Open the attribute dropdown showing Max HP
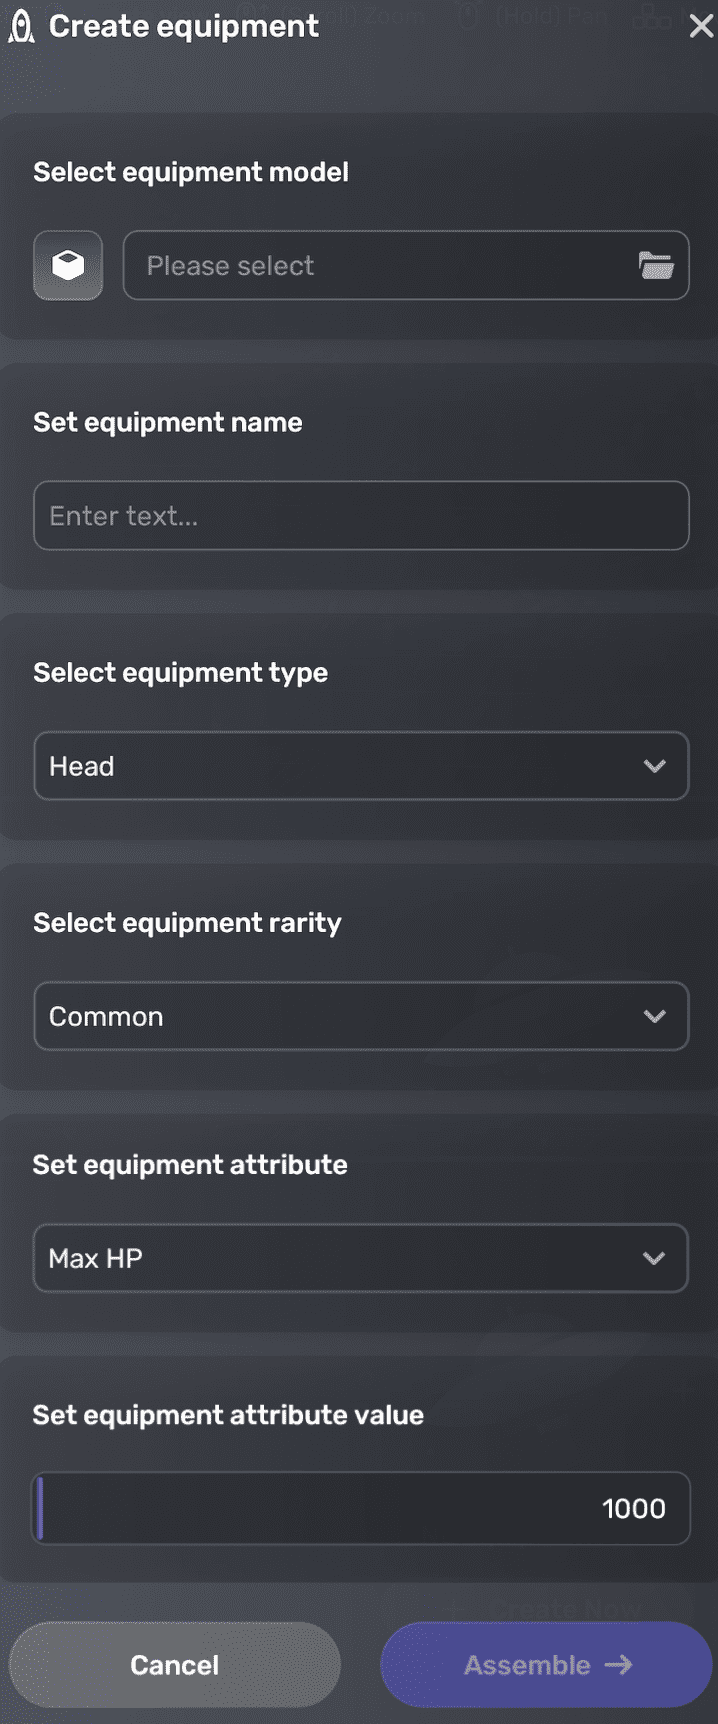The height and width of the screenshot is (1724, 718). tap(361, 1258)
